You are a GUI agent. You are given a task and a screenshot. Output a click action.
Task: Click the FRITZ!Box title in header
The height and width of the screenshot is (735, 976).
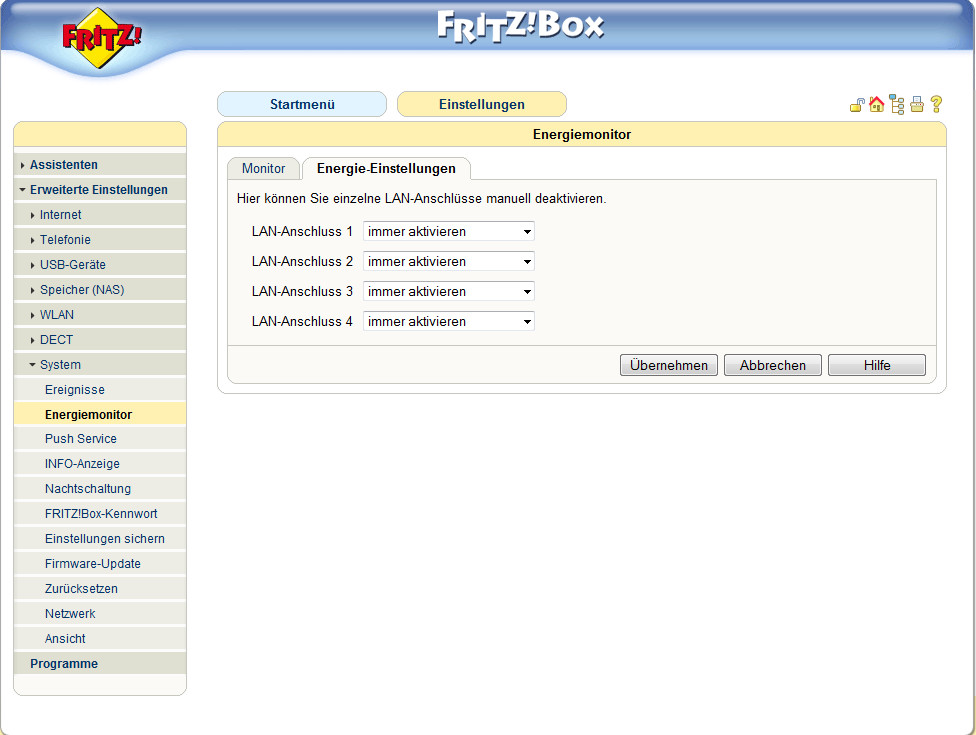(520, 27)
